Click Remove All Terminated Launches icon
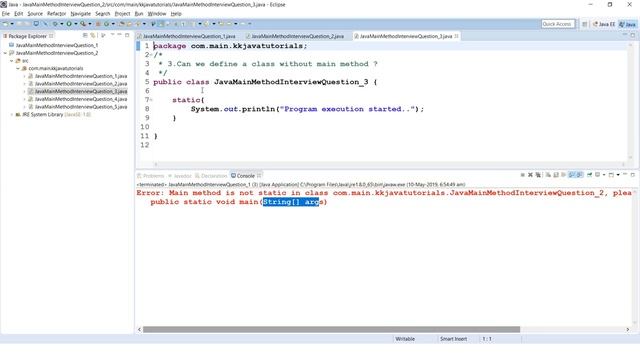This screenshot has height=360, width=640. pos(538,175)
